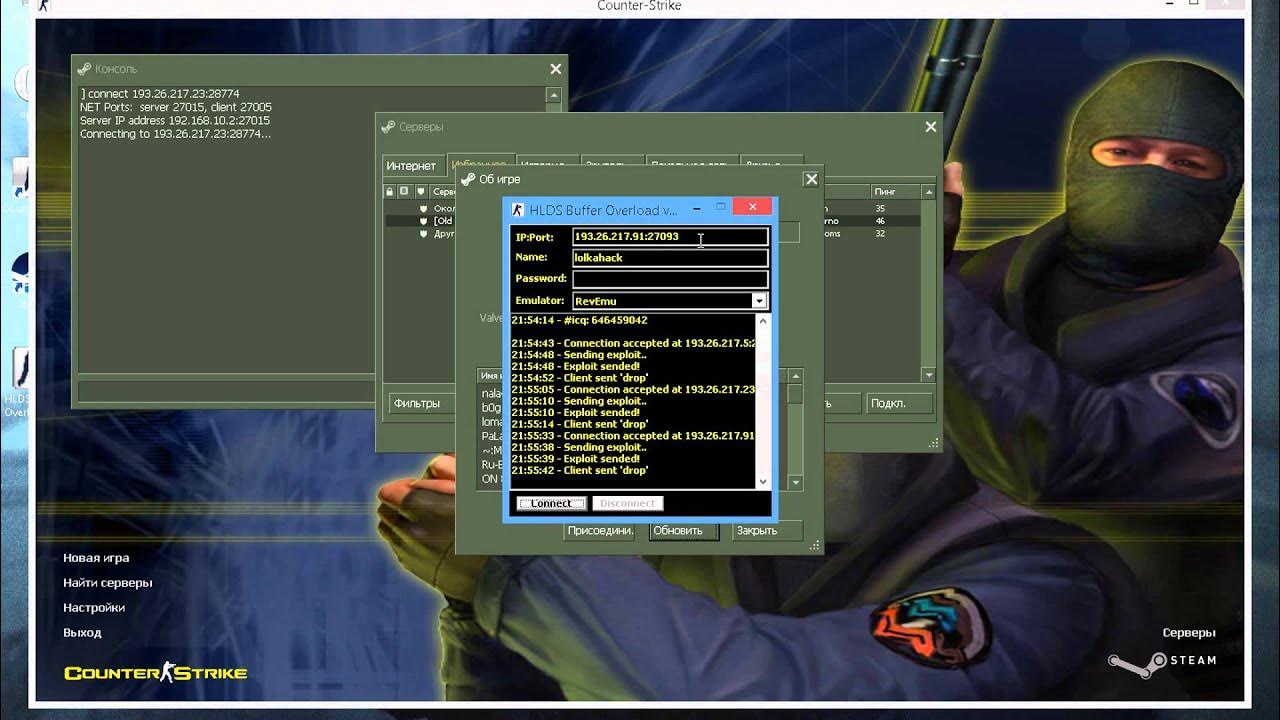The height and width of the screenshot is (720, 1280).
Task: Click the shield icon of the ping 32 server
Action: point(423,233)
